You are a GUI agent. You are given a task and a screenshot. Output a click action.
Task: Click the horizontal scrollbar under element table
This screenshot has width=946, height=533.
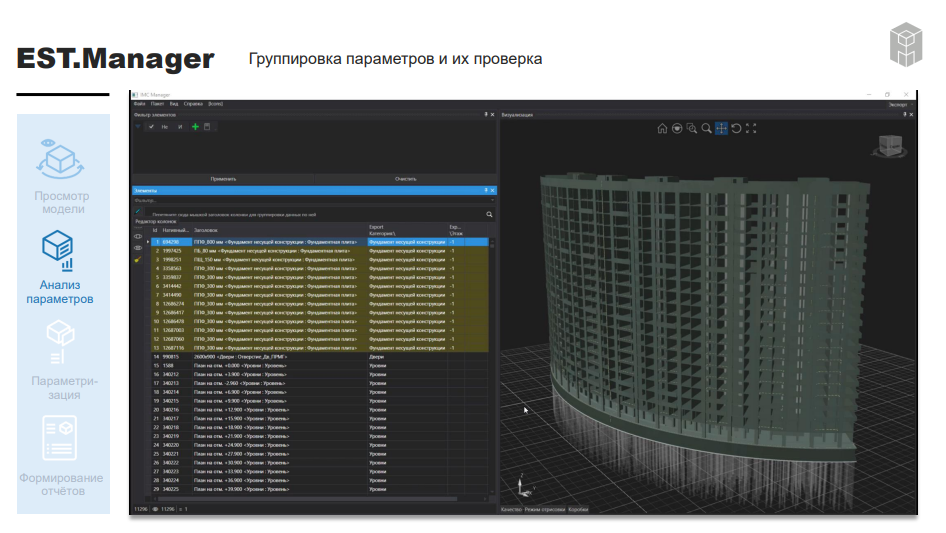click(308, 499)
